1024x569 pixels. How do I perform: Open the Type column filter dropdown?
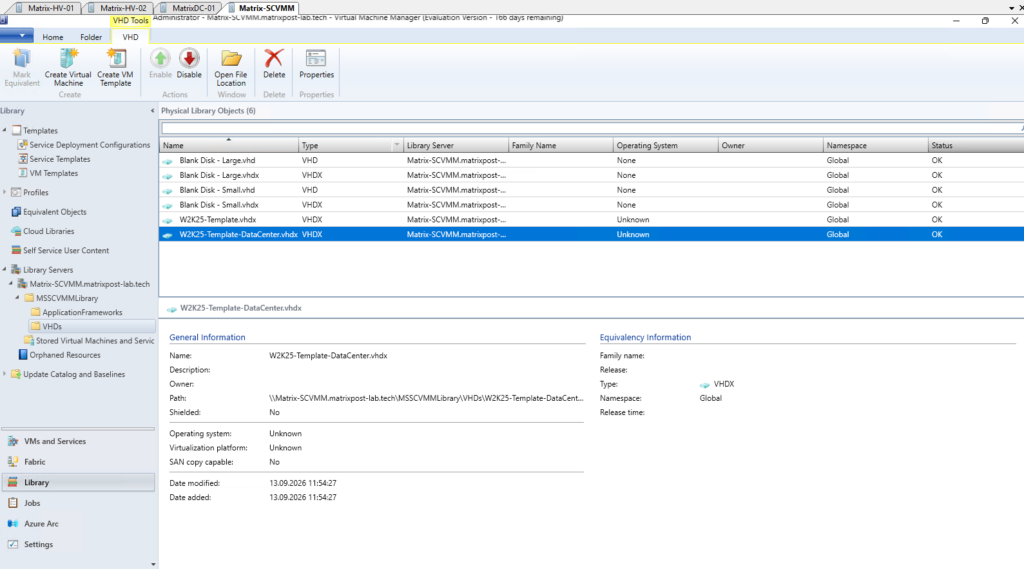pos(396,145)
